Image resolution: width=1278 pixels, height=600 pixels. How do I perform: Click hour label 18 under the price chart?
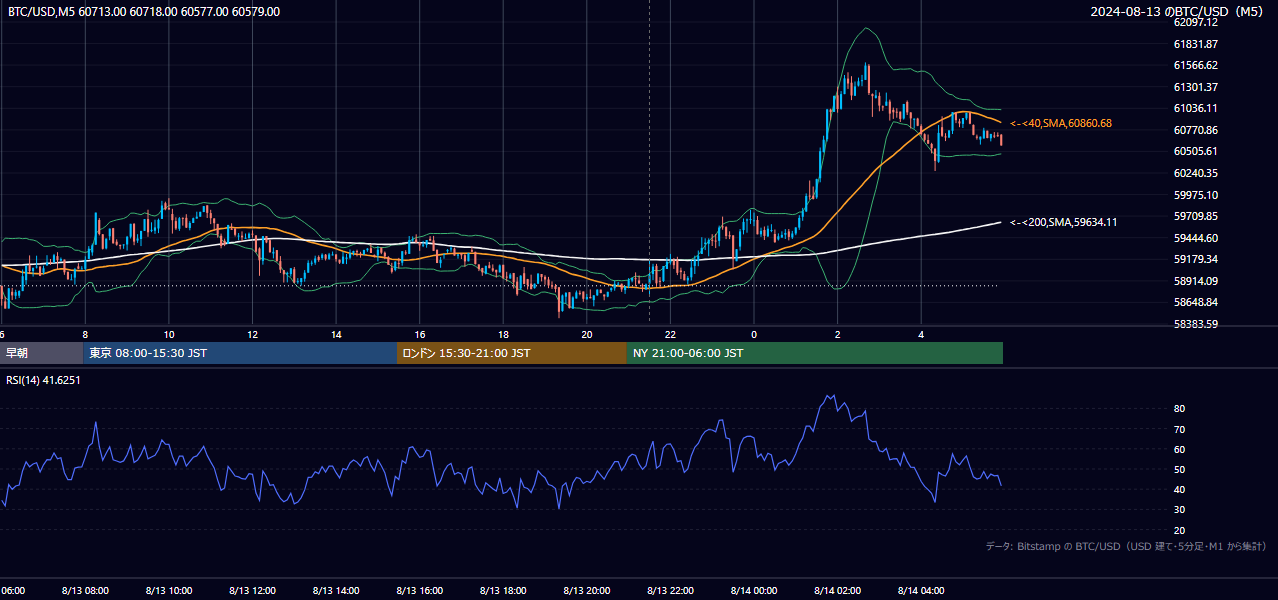[x=503, y=334]
